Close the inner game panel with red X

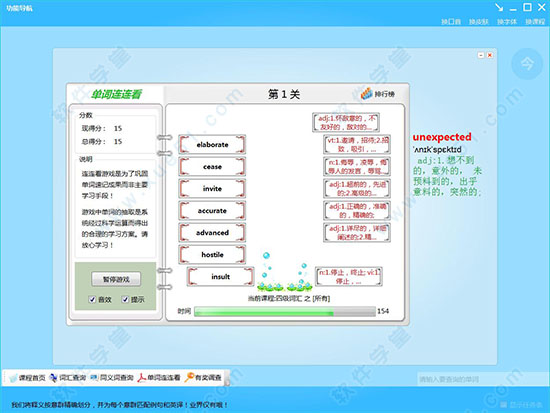[x=490, y=55]
